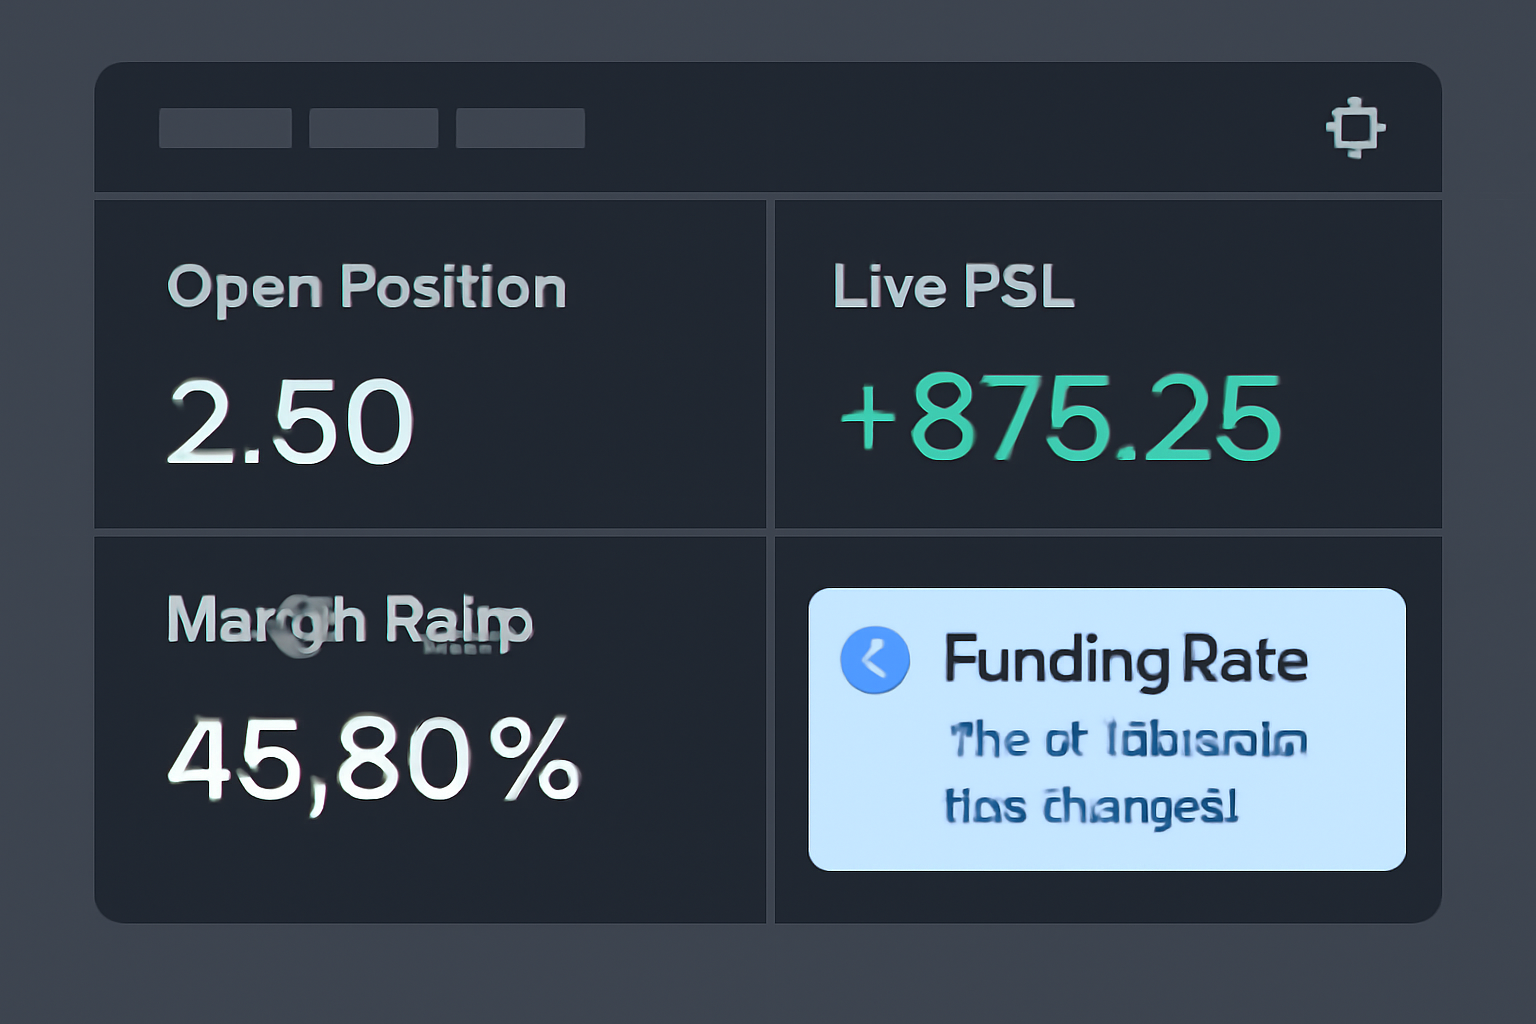Click the blue left-chevron circle icon
This screenshot has width=1536, height=1024.
[x=875, y=660]
